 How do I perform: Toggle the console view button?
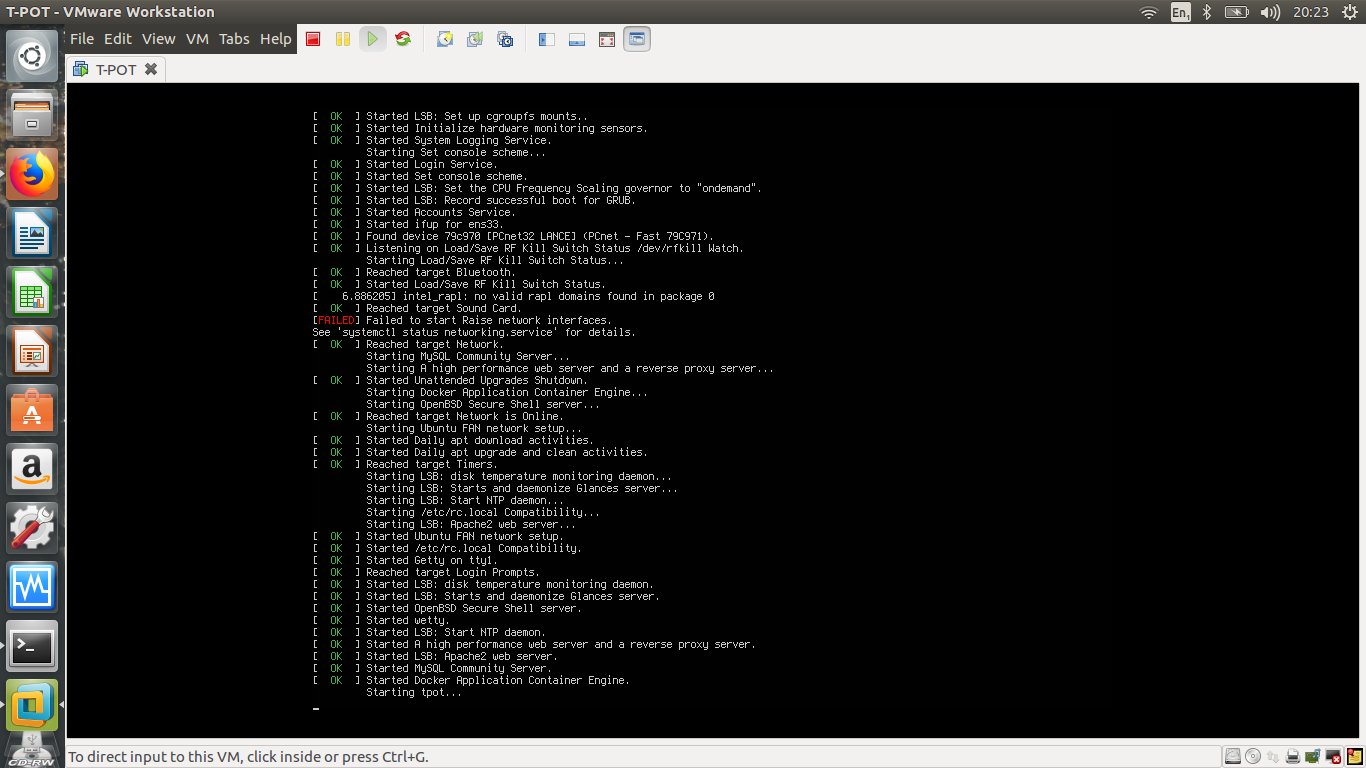[637, 39]
